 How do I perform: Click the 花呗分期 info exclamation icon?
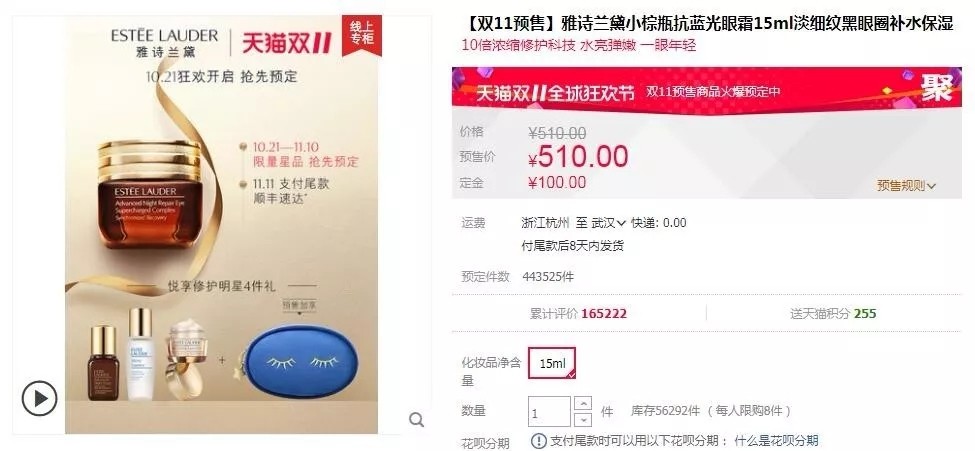(538, 441)
